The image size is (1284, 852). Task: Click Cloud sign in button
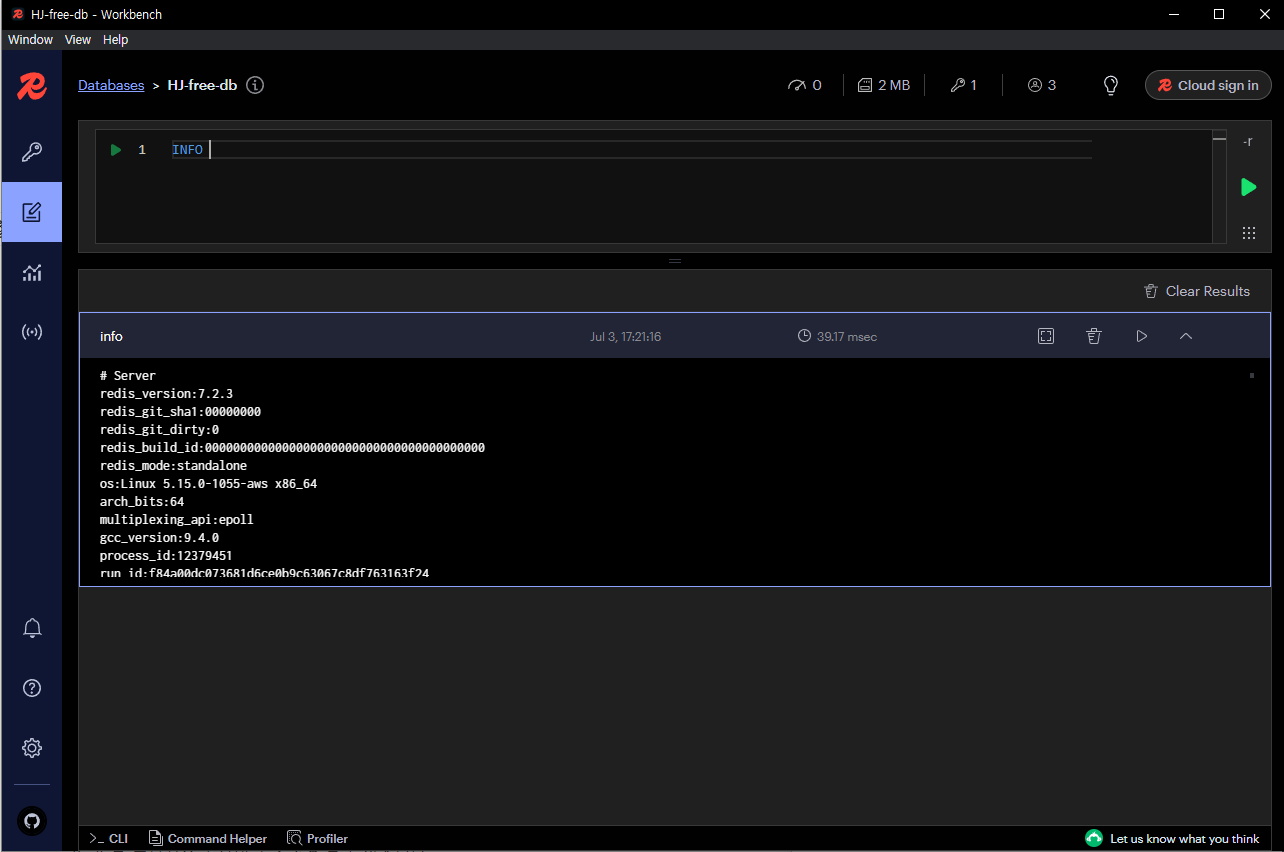click(1208, 85)
